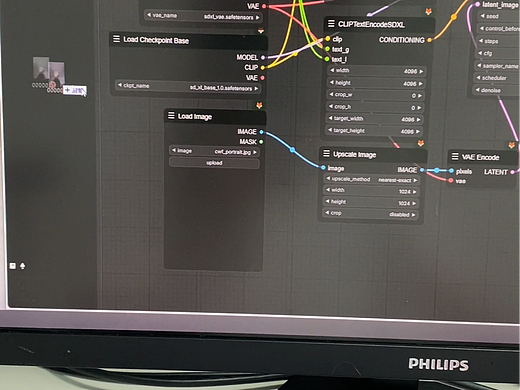Click the seed field on the sampler node
The width and height of the screenshot is (520, 390).
click(x=499, y=16)
